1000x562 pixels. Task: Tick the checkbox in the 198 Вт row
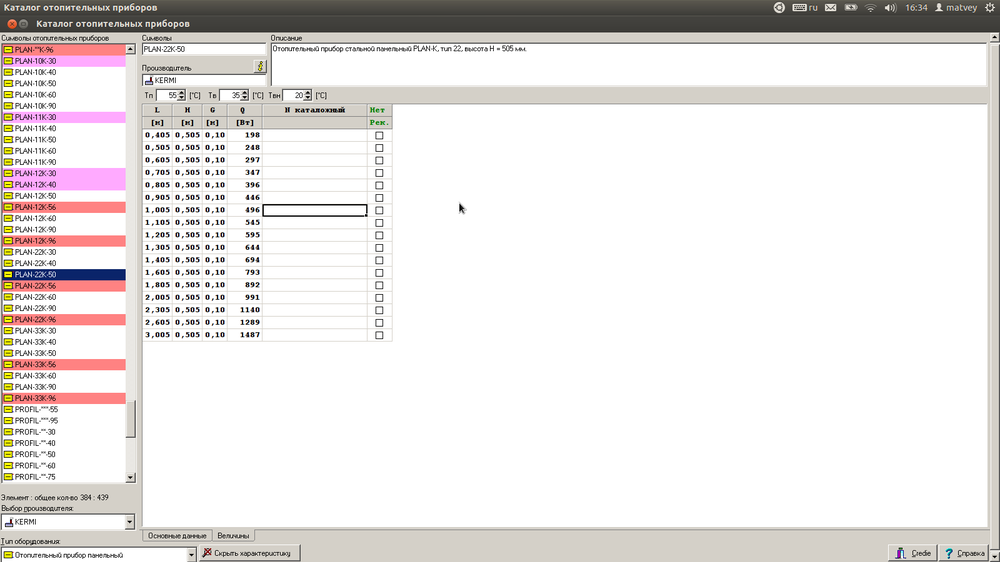pyautogui.click(x=379, y=135)
